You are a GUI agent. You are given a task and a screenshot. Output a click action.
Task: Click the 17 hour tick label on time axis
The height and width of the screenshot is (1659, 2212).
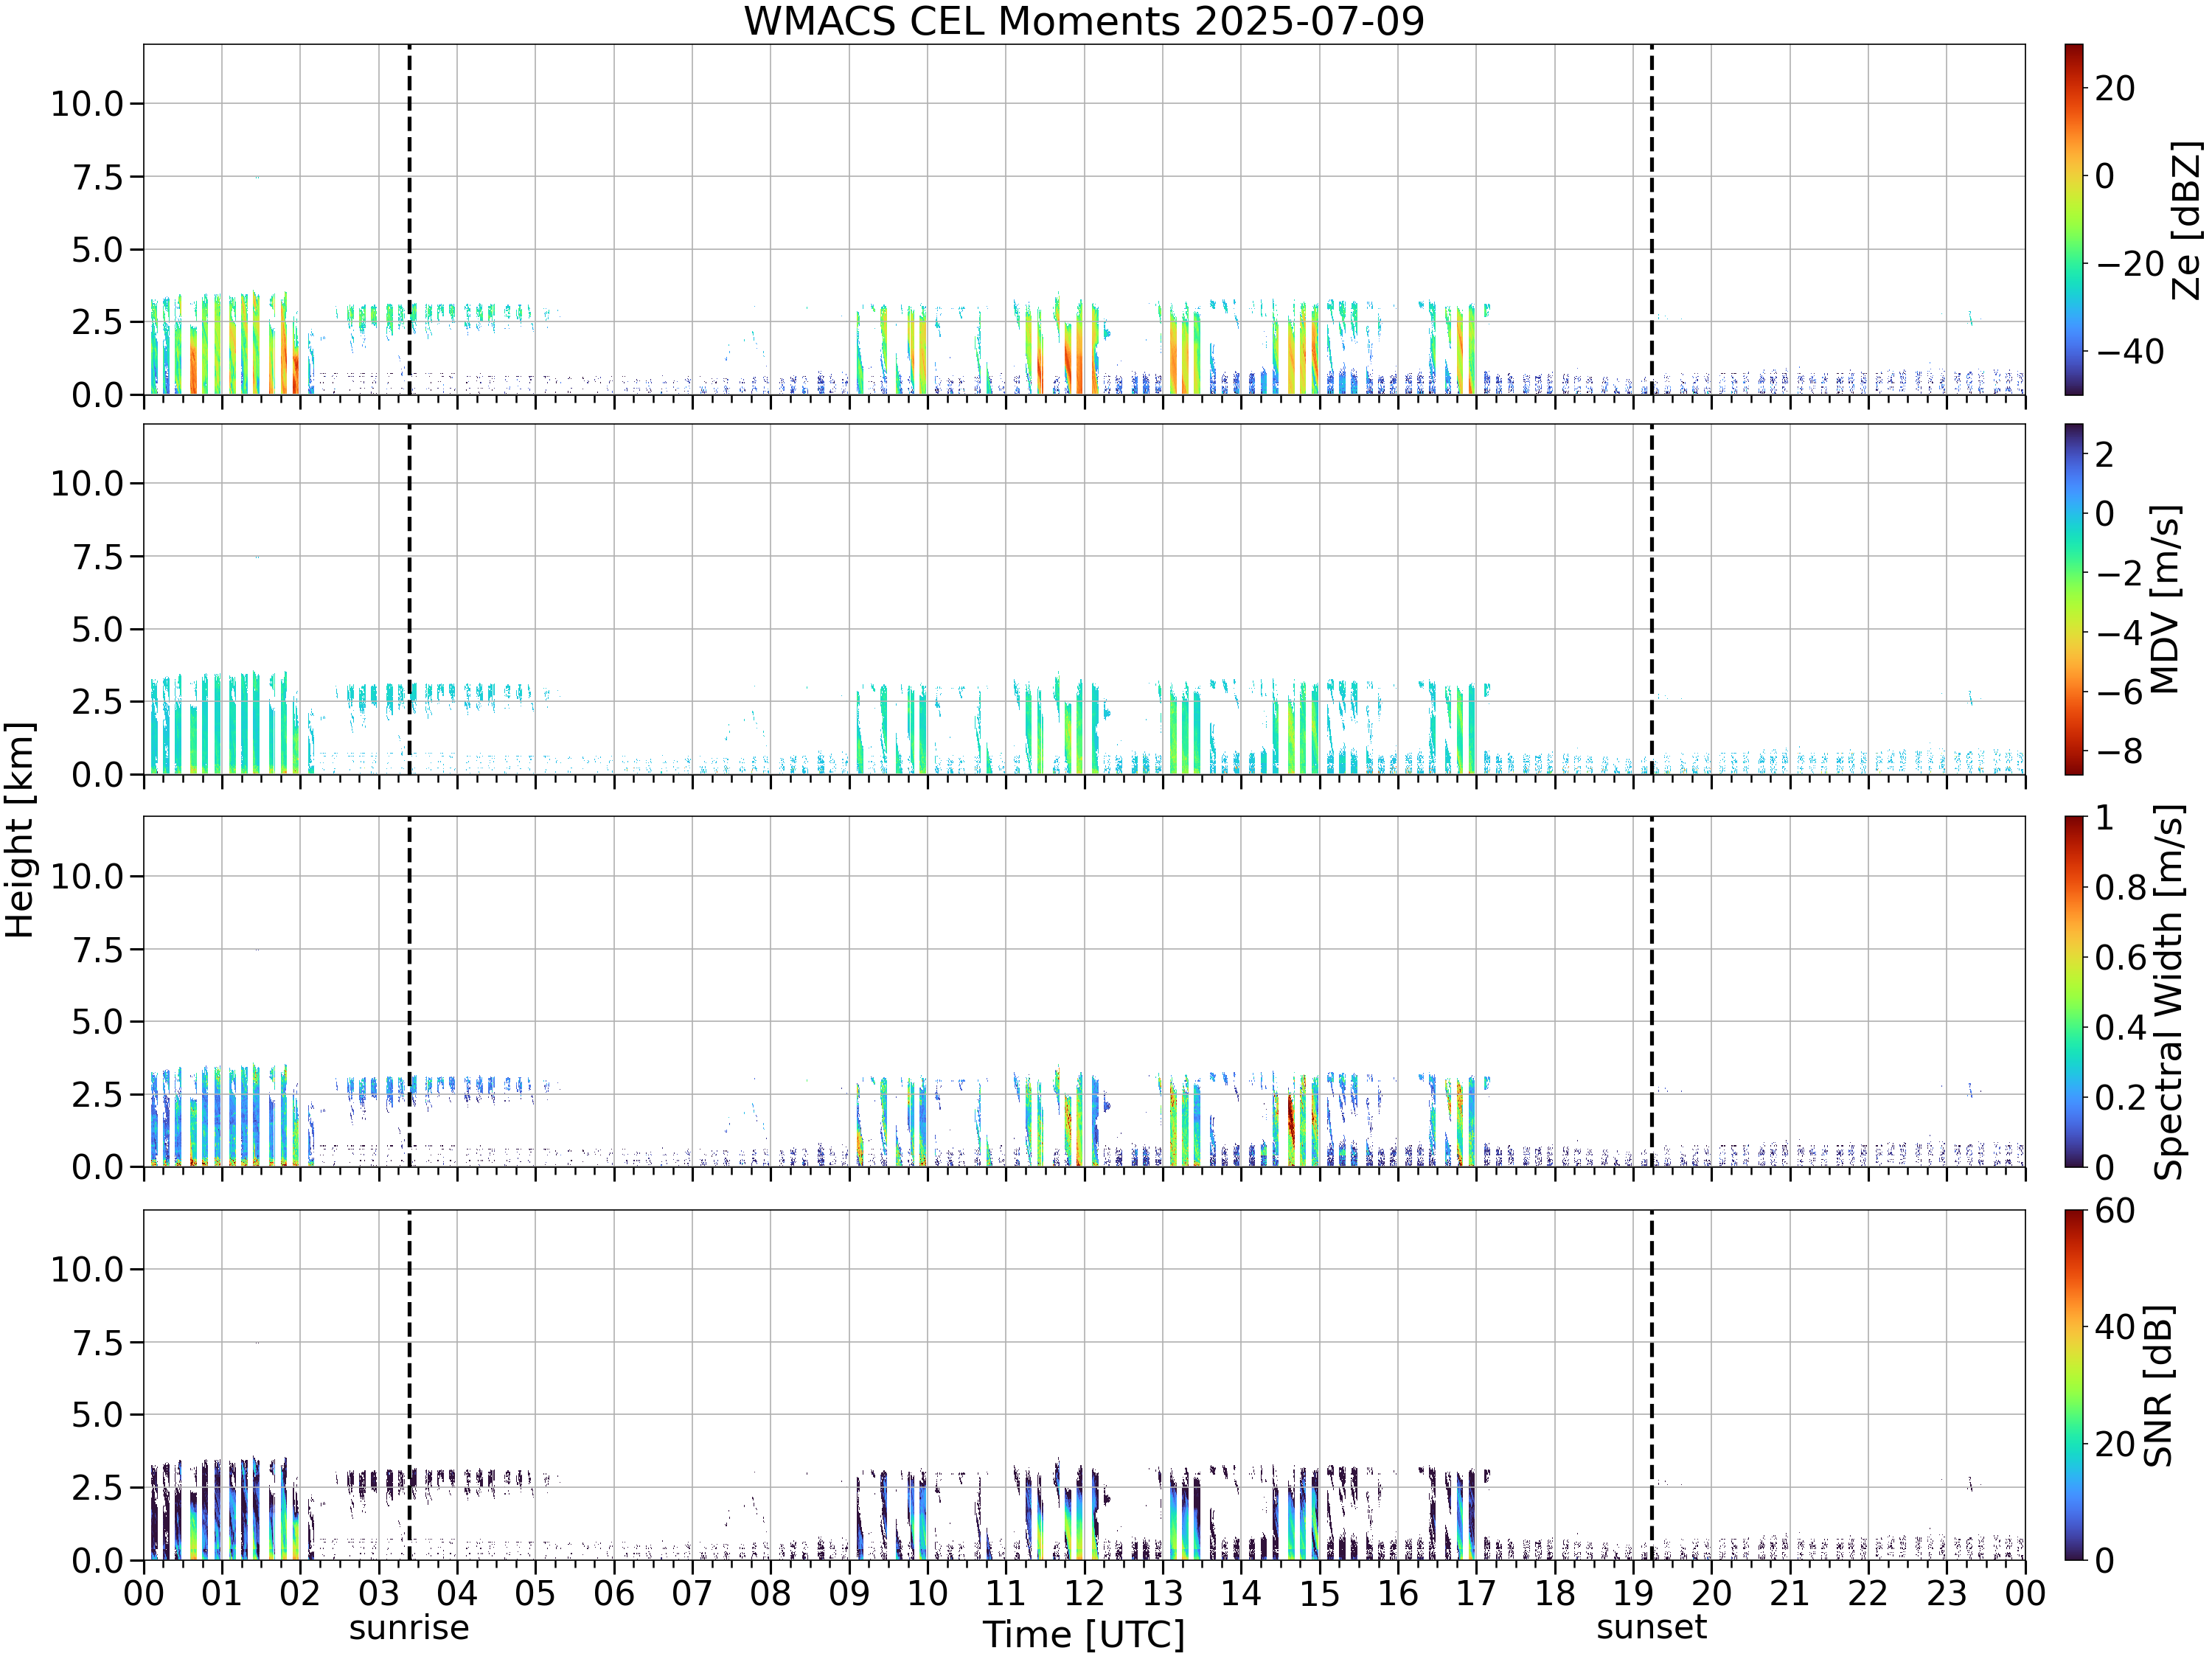[1476, 1593]
